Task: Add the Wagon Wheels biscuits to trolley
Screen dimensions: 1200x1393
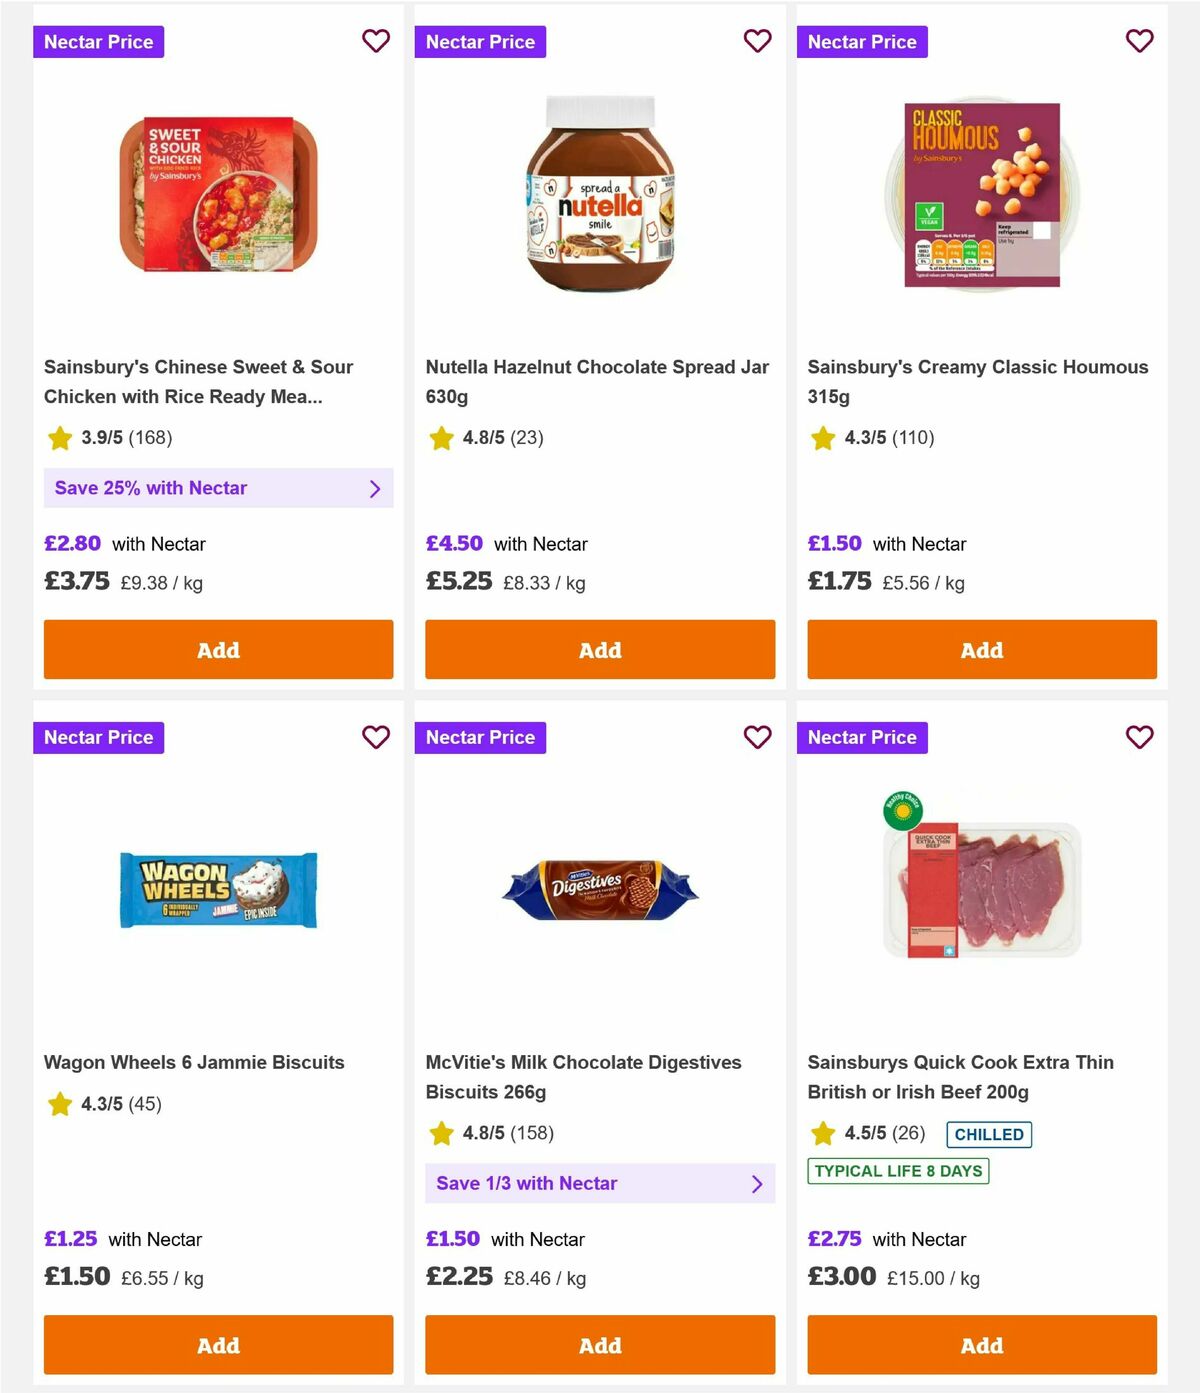Action: point(218,1345)
